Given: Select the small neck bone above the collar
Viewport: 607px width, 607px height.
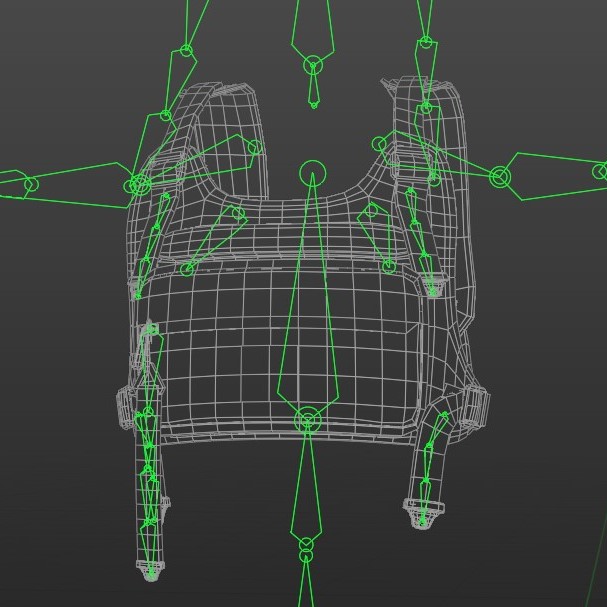Looking at the screenshot, I should [314, 87].
